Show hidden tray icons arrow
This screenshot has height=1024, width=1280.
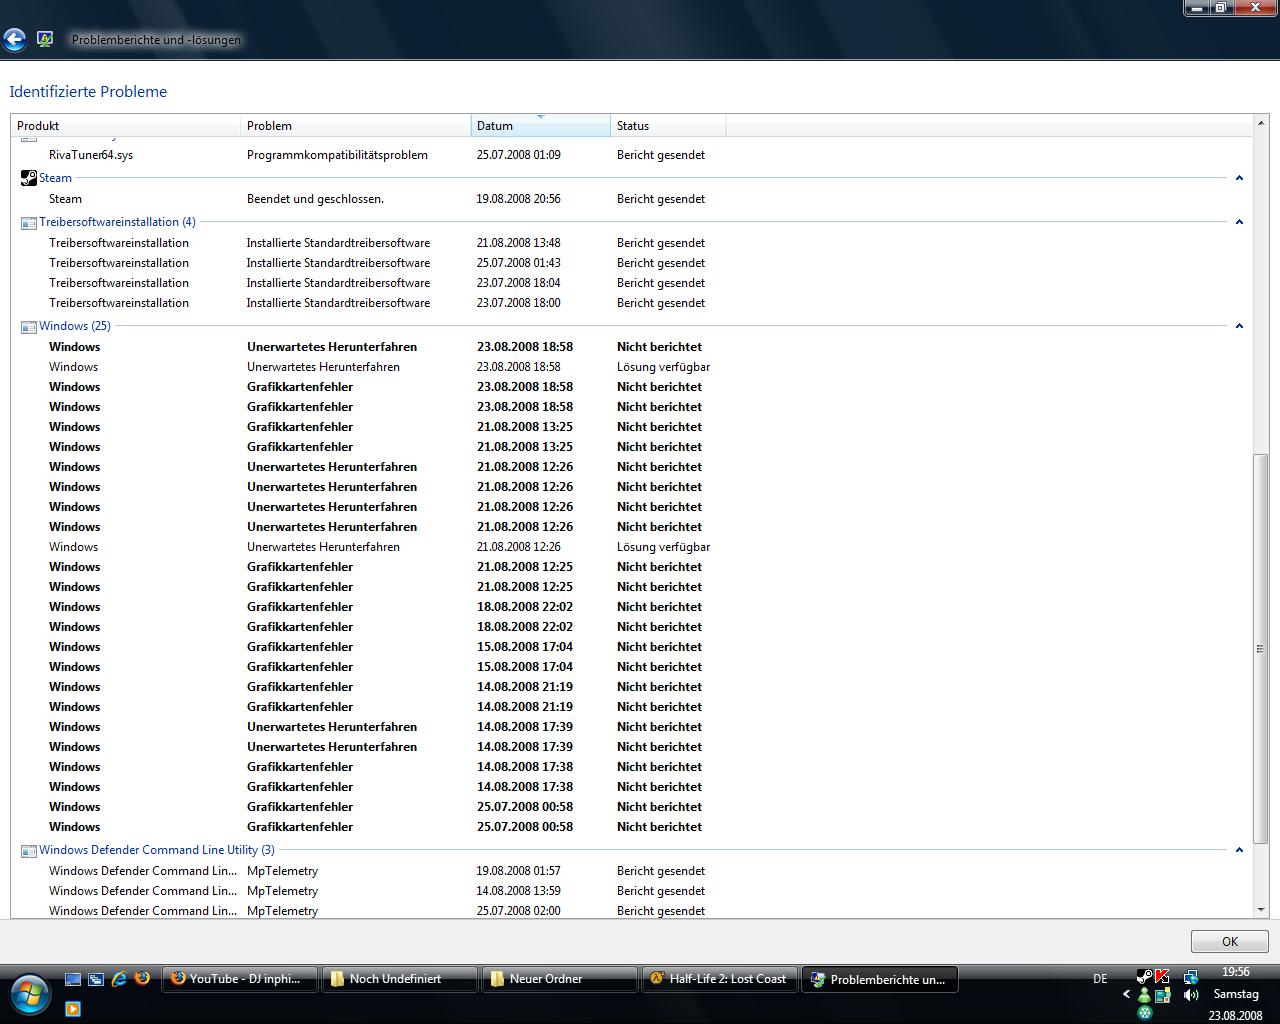[x=1126, y=995]
